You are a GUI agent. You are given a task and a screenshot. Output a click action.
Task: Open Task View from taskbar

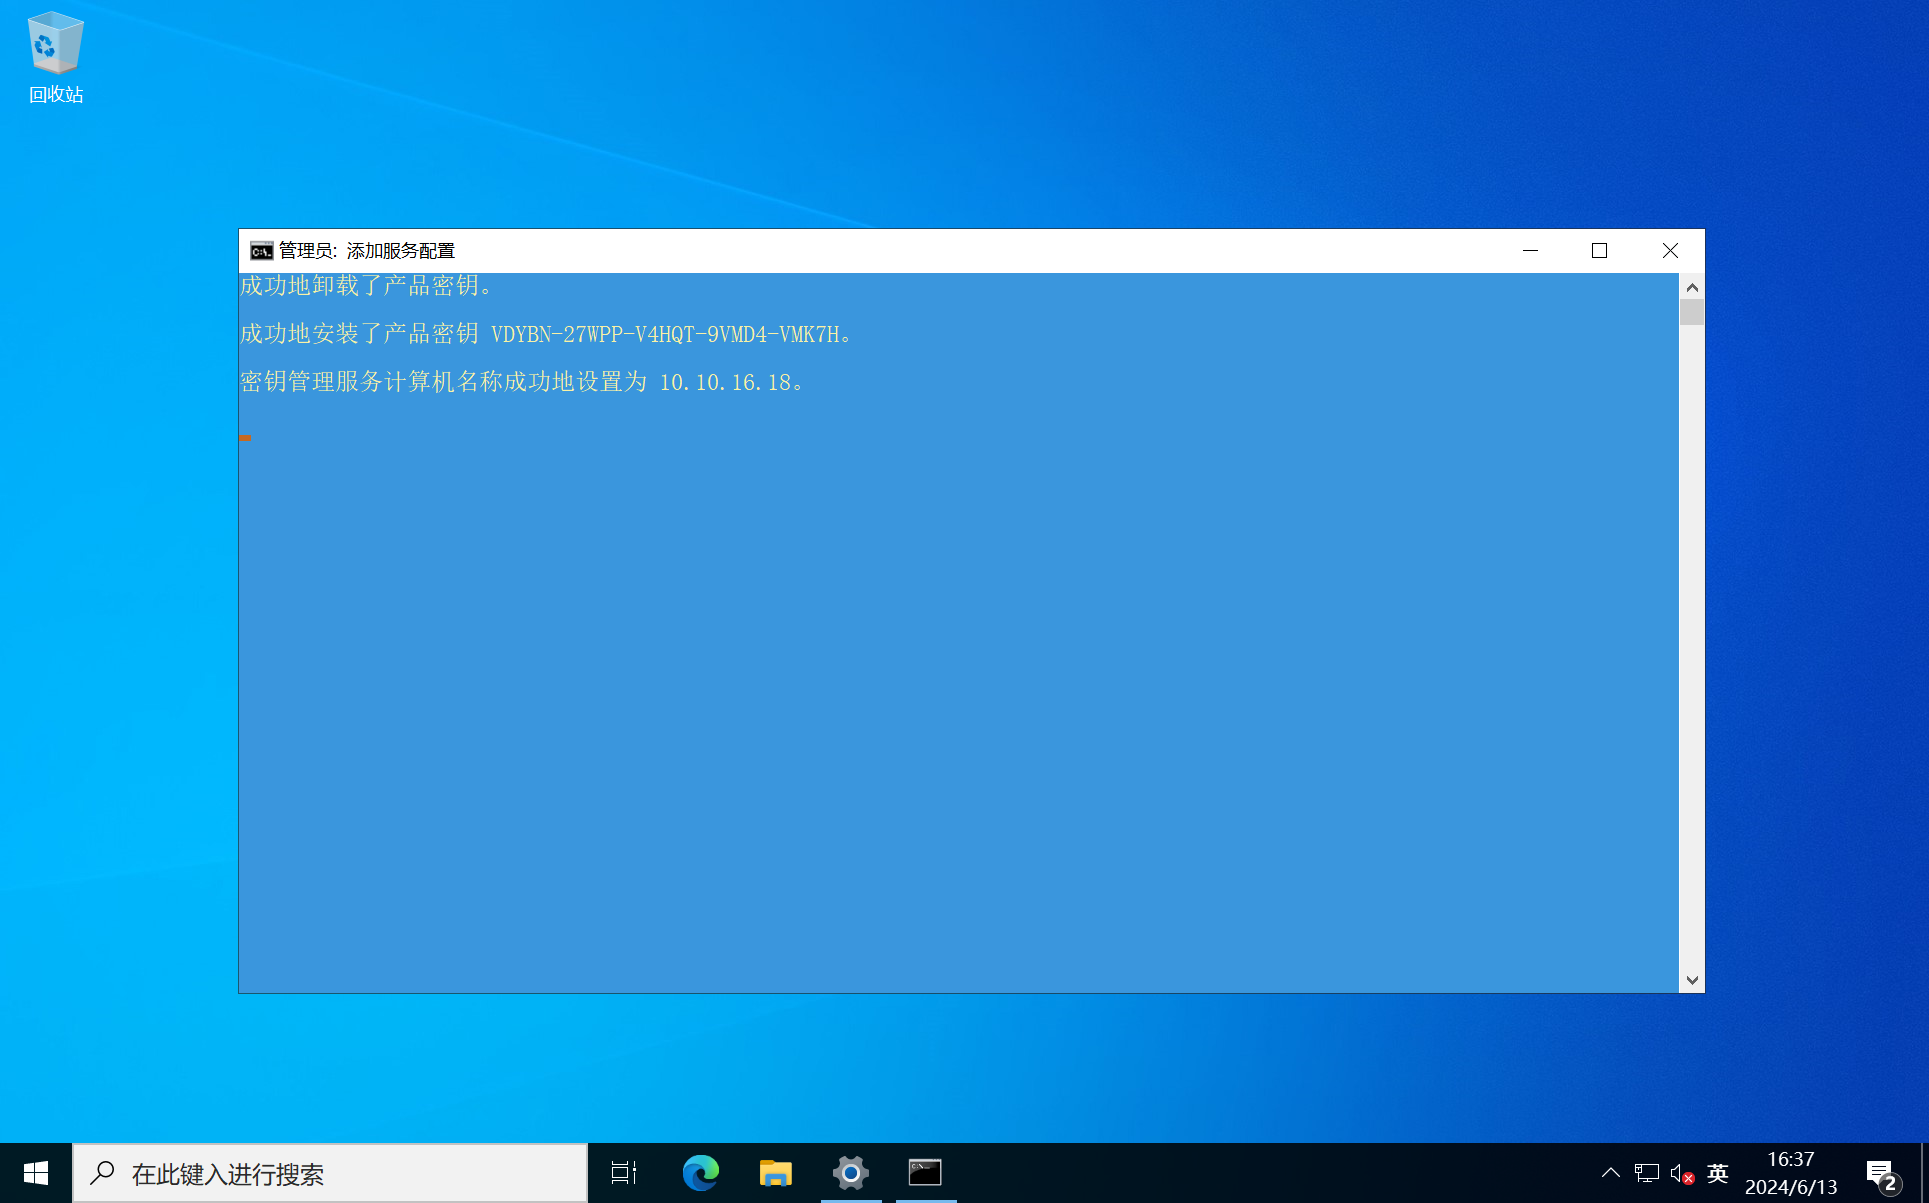click(x=624, y=1173)
